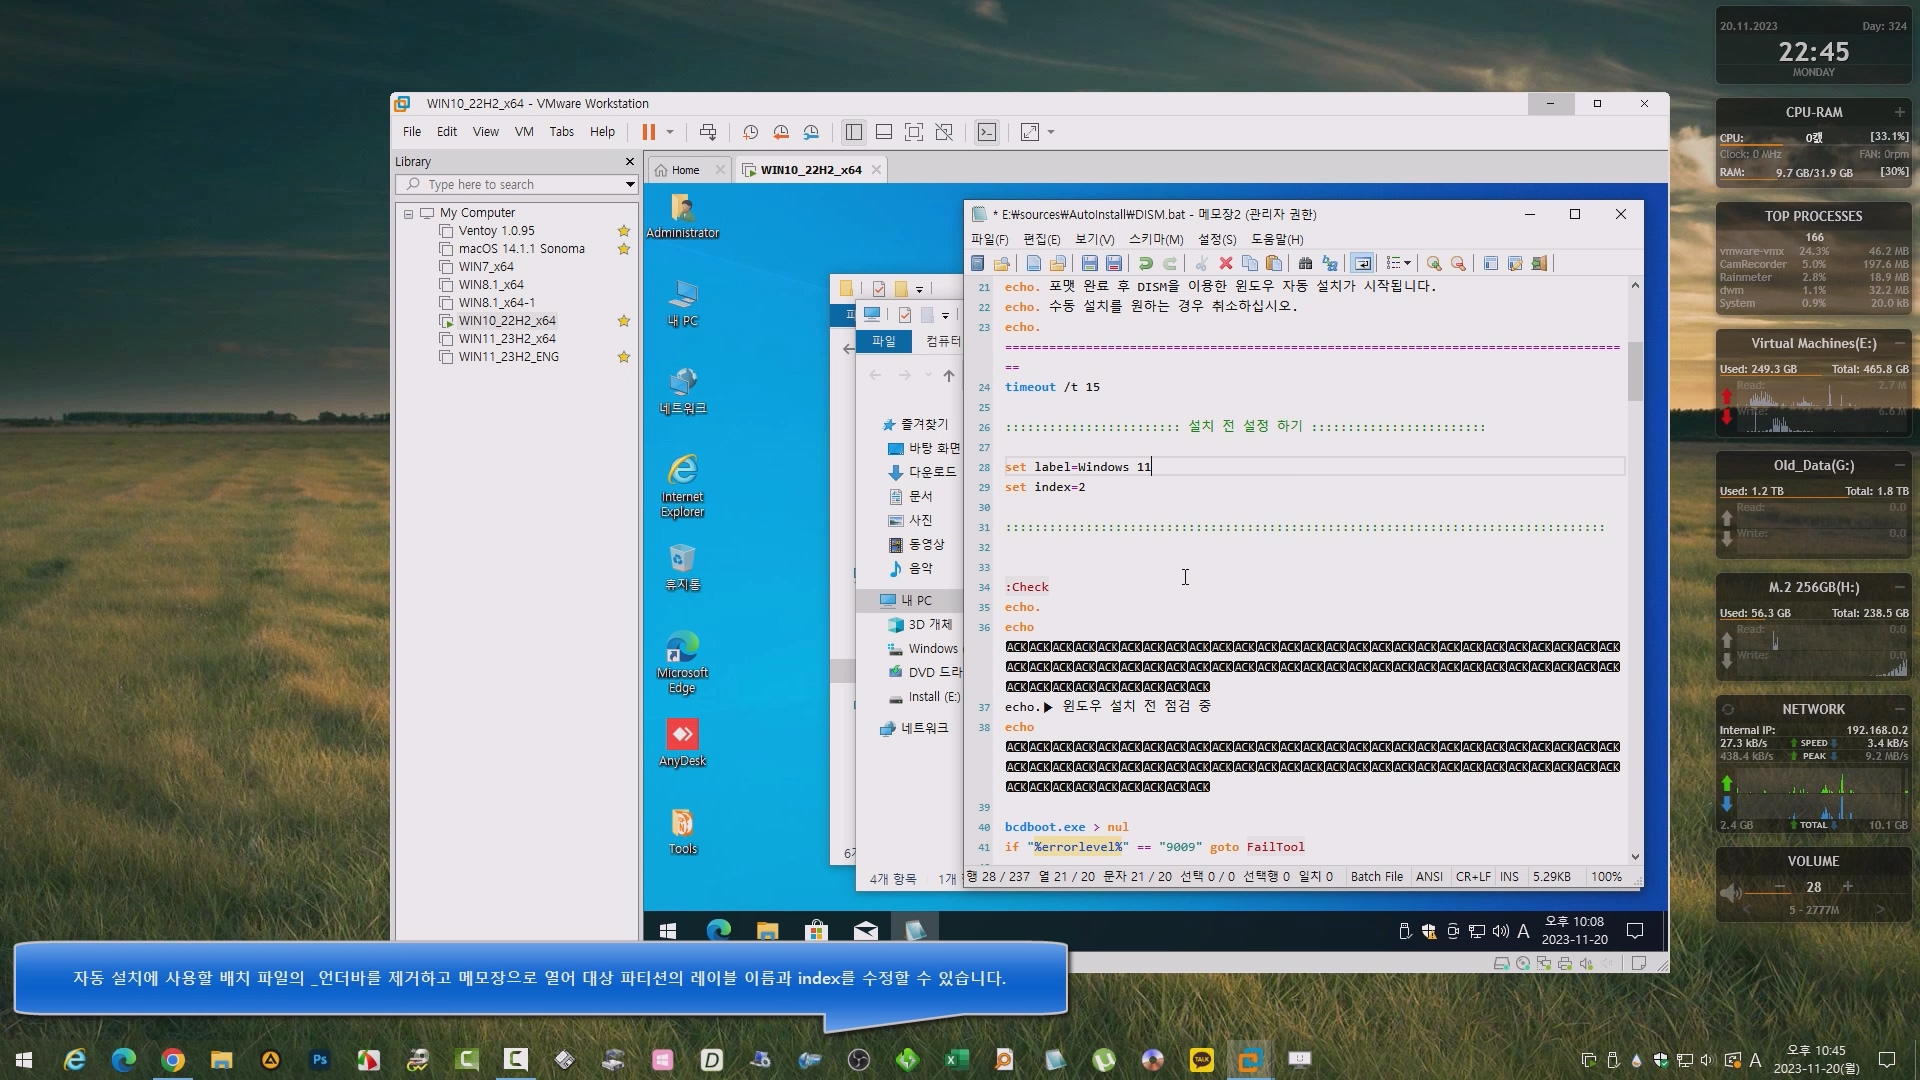Click the zoom out magnifier icon
This screenshot has width=1920, height=1080.
tap(1458, 263)
